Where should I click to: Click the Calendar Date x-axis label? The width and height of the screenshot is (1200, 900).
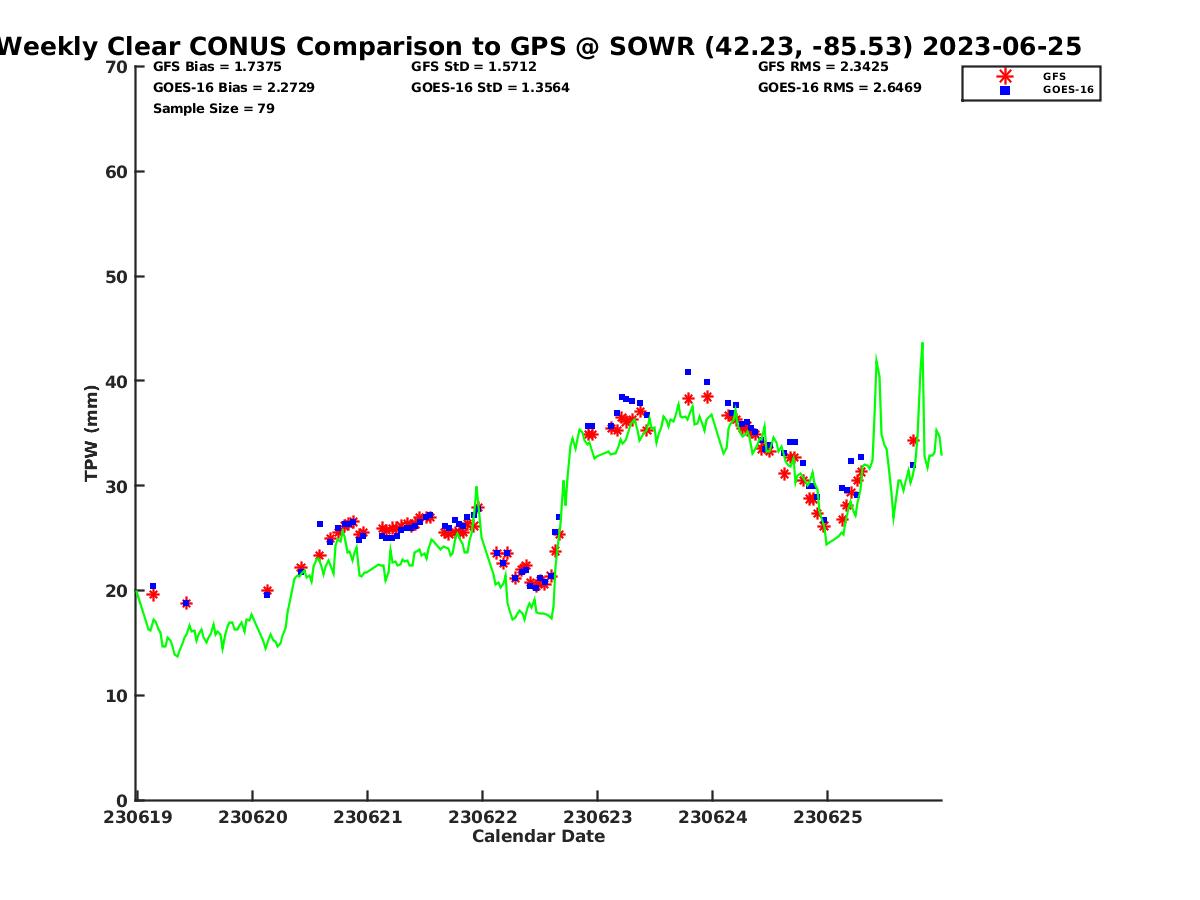[x=538, y=836]
